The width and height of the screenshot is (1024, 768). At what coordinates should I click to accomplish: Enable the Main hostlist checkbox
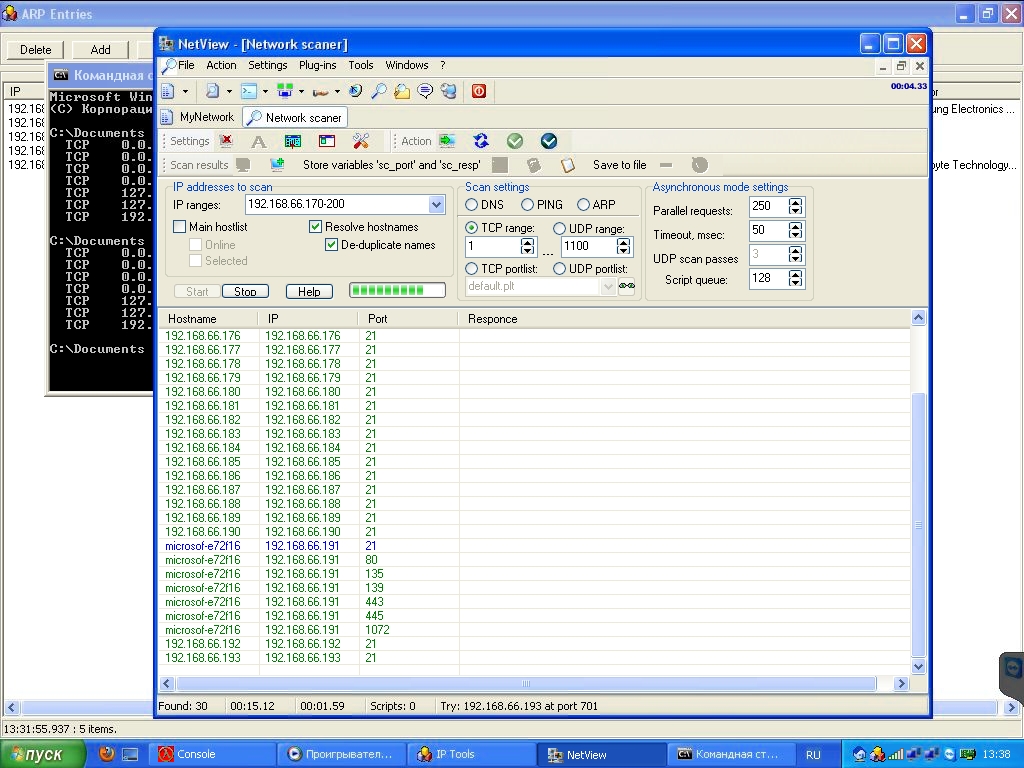pos(180,227)
